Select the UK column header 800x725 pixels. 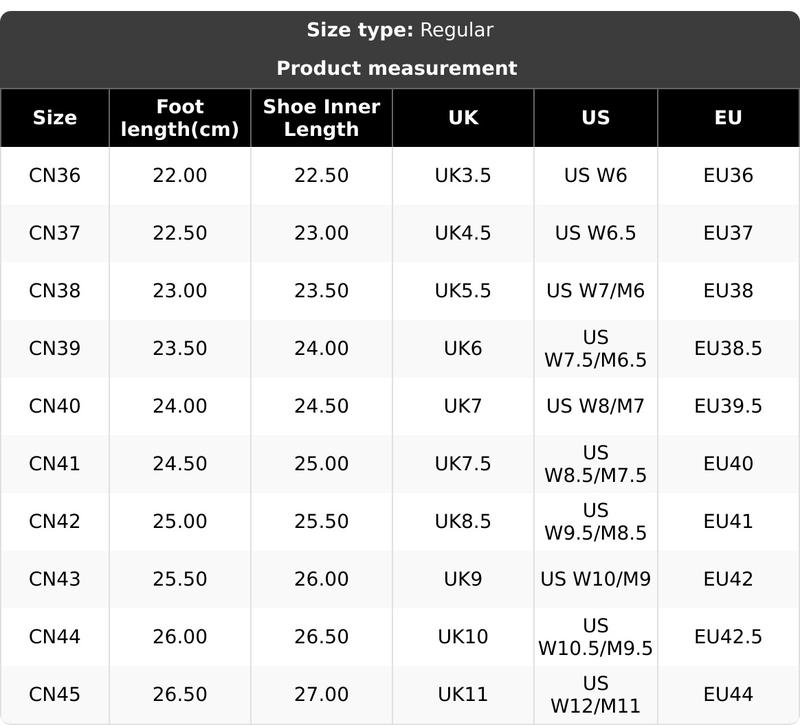(463, 118)
